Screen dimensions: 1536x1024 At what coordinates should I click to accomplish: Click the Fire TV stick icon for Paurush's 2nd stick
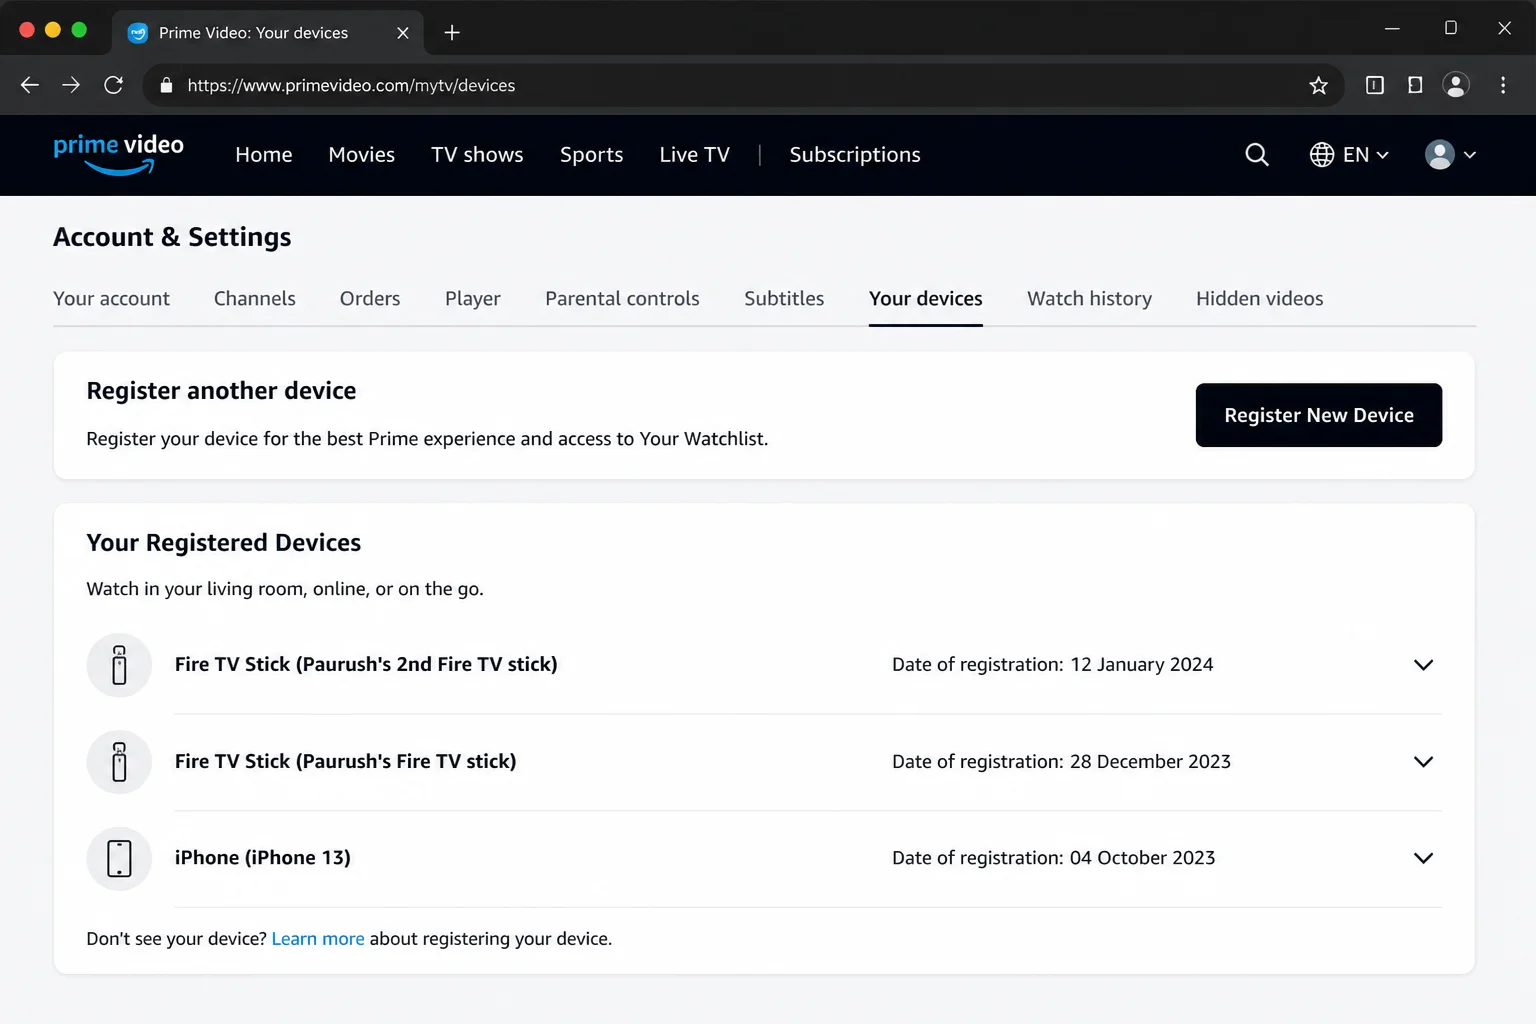click(x=119, y=665)
